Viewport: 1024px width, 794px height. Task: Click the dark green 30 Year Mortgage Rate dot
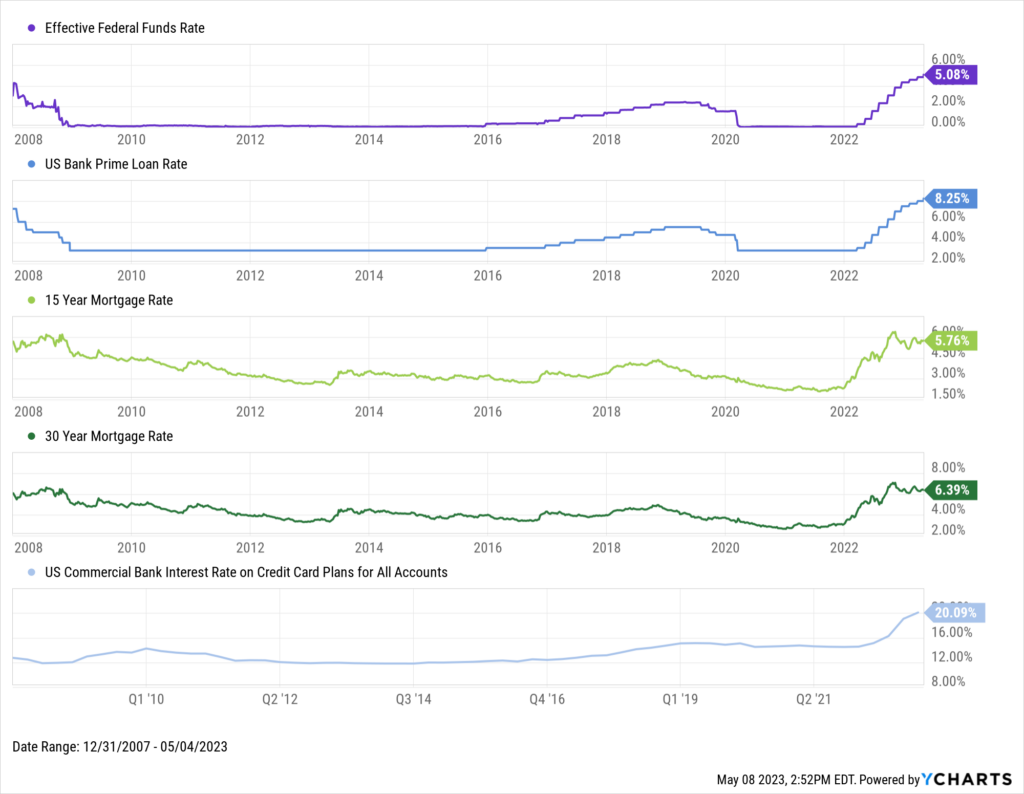pos(29,436)
